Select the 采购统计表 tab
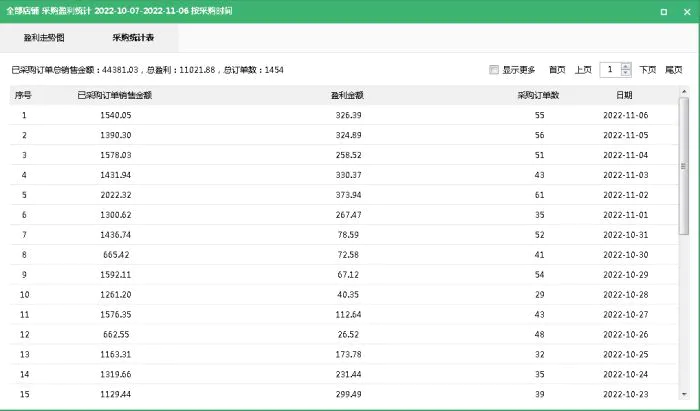This screenshot has width=700, height=411. (133, 37)
